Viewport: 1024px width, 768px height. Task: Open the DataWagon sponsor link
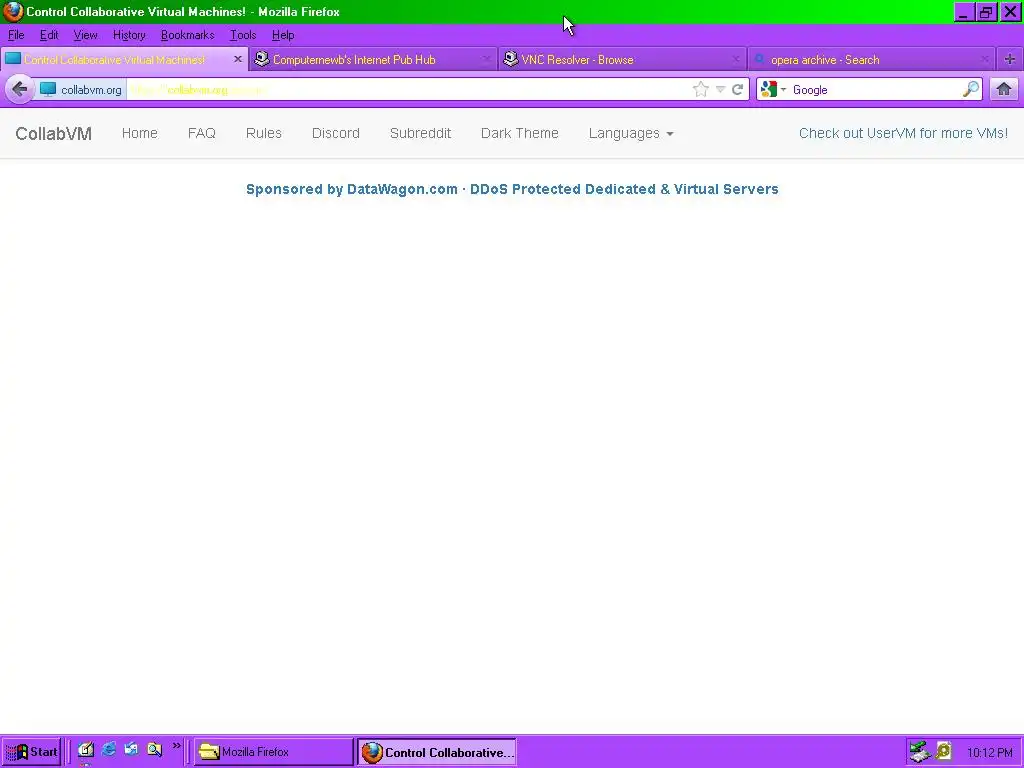(x=512, y=189)
